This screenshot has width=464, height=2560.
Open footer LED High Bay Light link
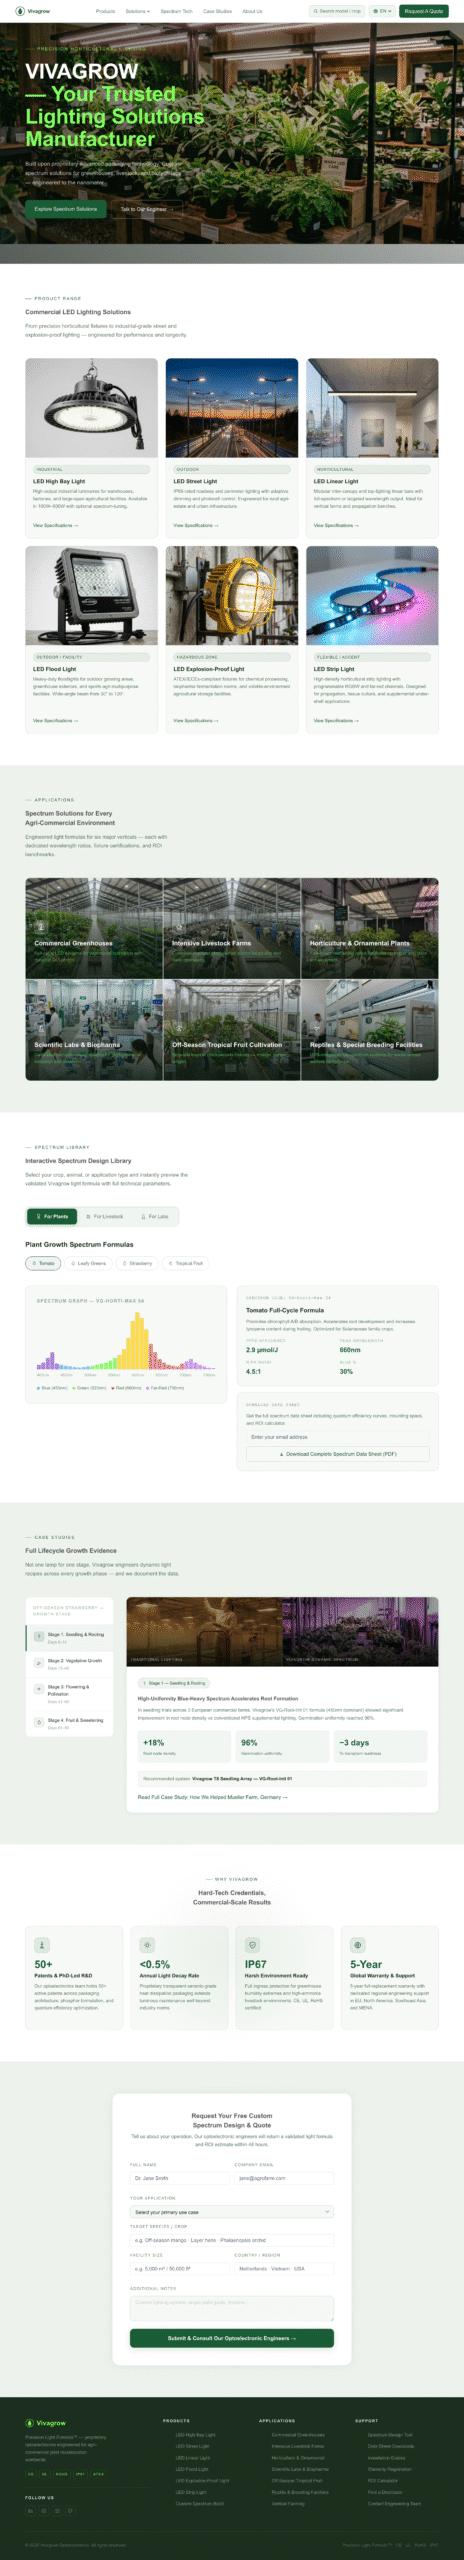tap(195, 2435)
